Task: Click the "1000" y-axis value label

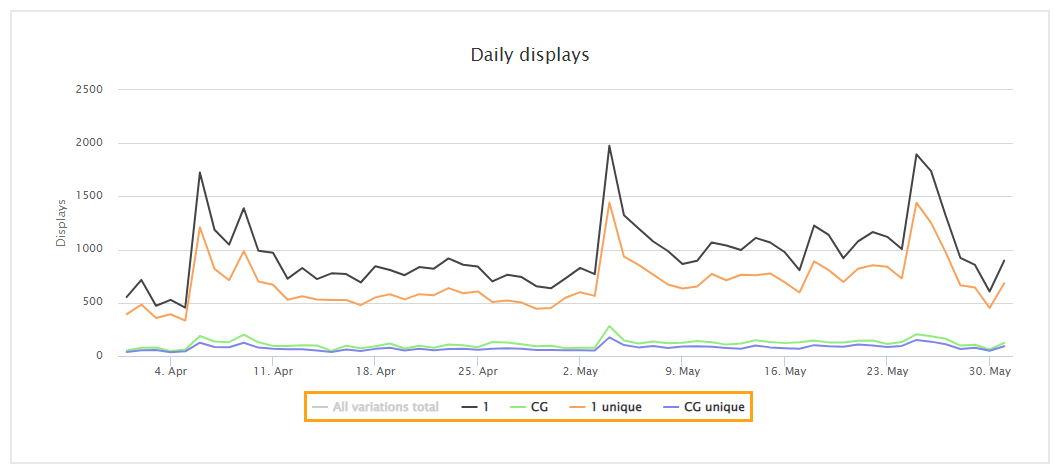Action: tap(89, 249)
